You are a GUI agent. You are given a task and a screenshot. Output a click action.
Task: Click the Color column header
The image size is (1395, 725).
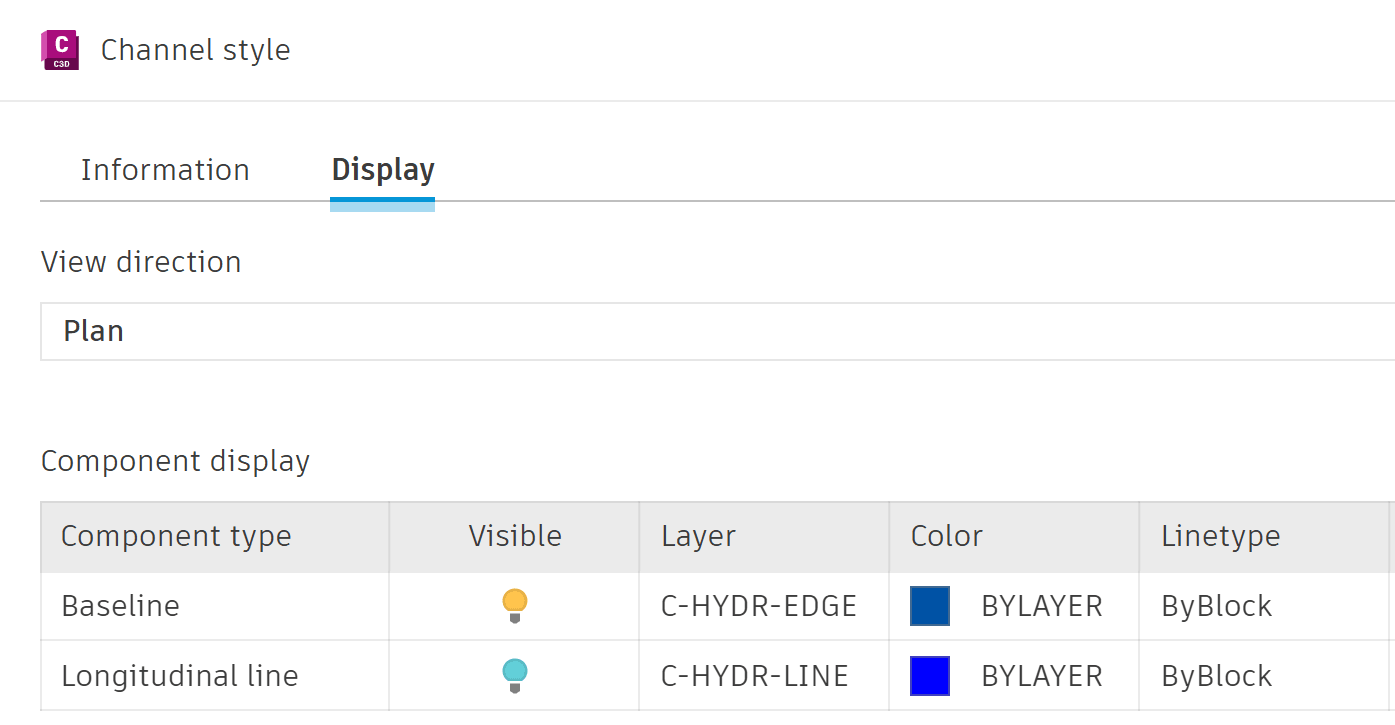[946, 536]
